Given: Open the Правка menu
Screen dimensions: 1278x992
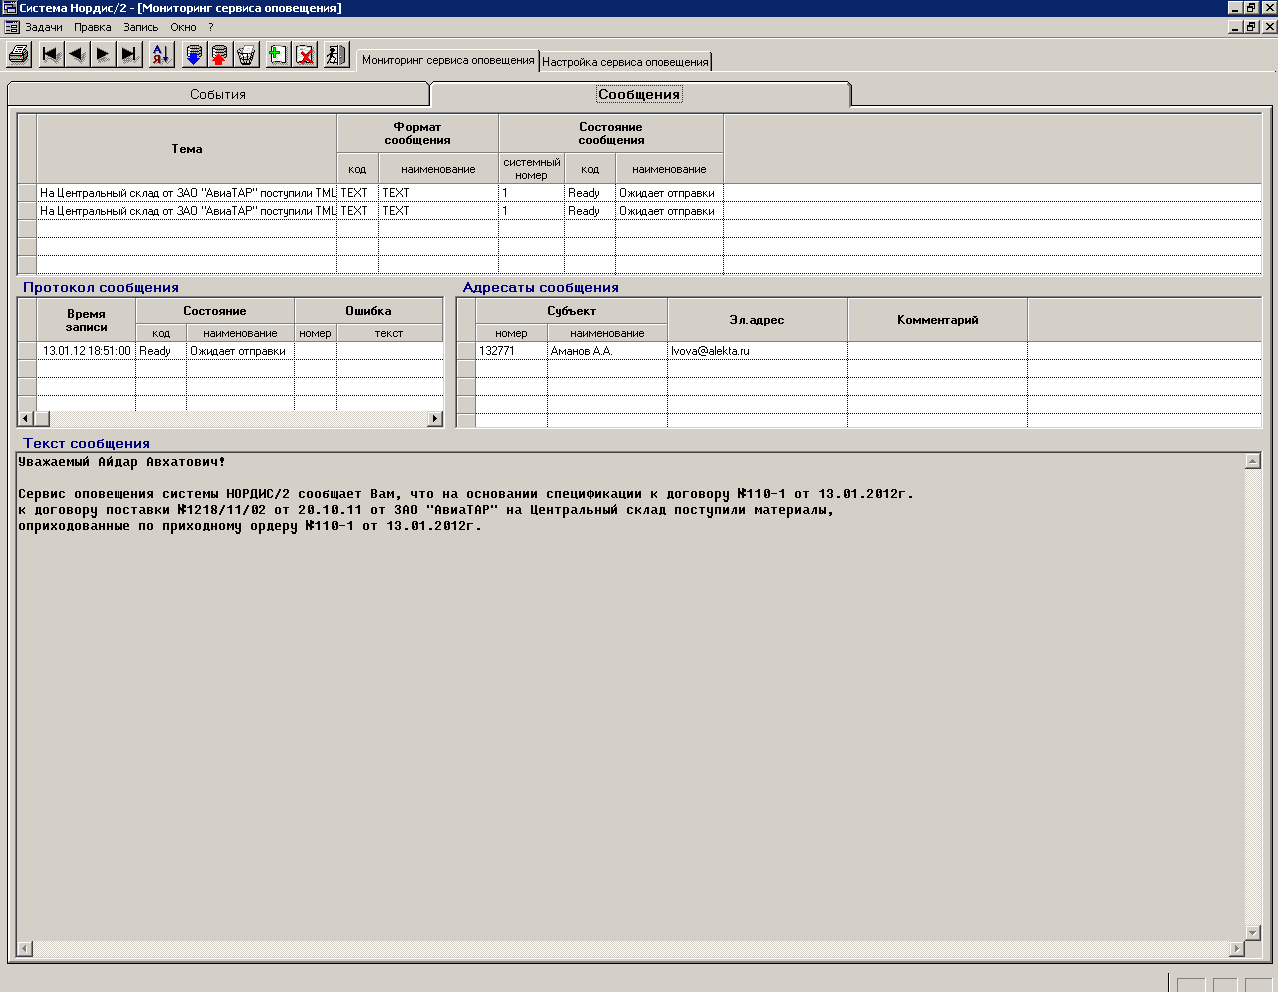Looking at the screenshot, I should (x=93, y=27).
